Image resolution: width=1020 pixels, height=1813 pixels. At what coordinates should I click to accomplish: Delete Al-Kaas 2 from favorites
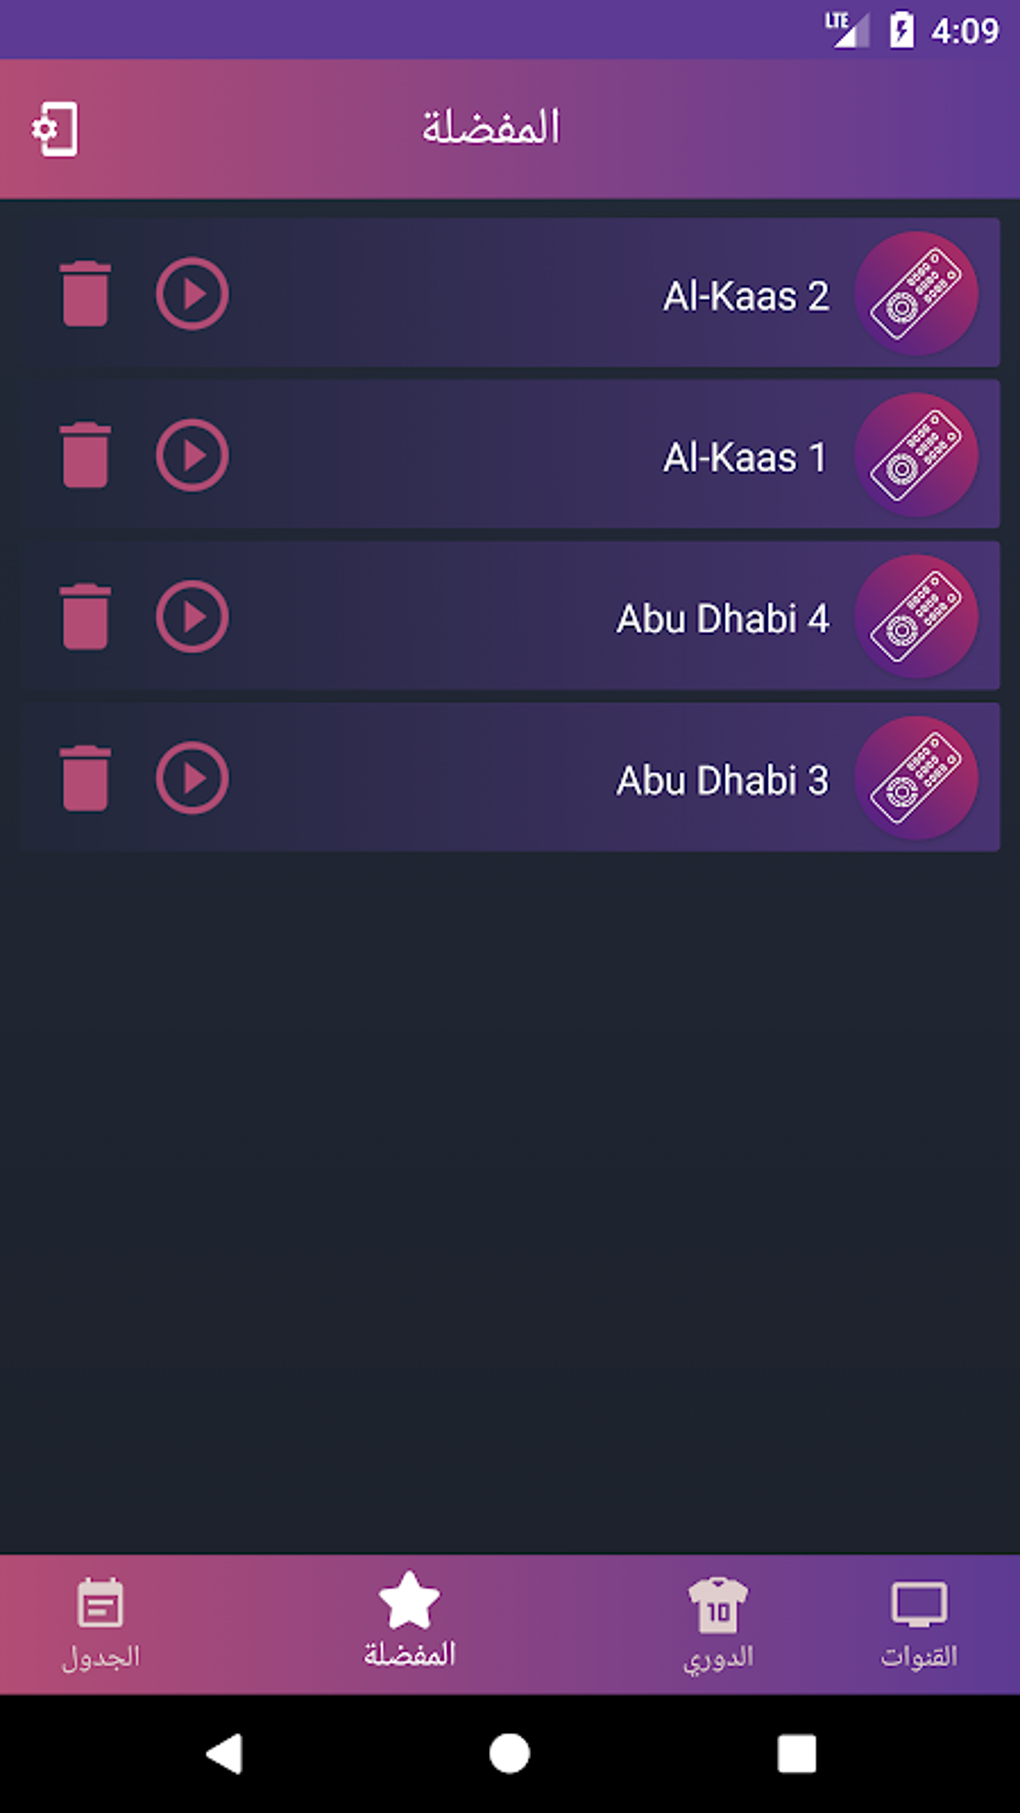pos(85,294)
